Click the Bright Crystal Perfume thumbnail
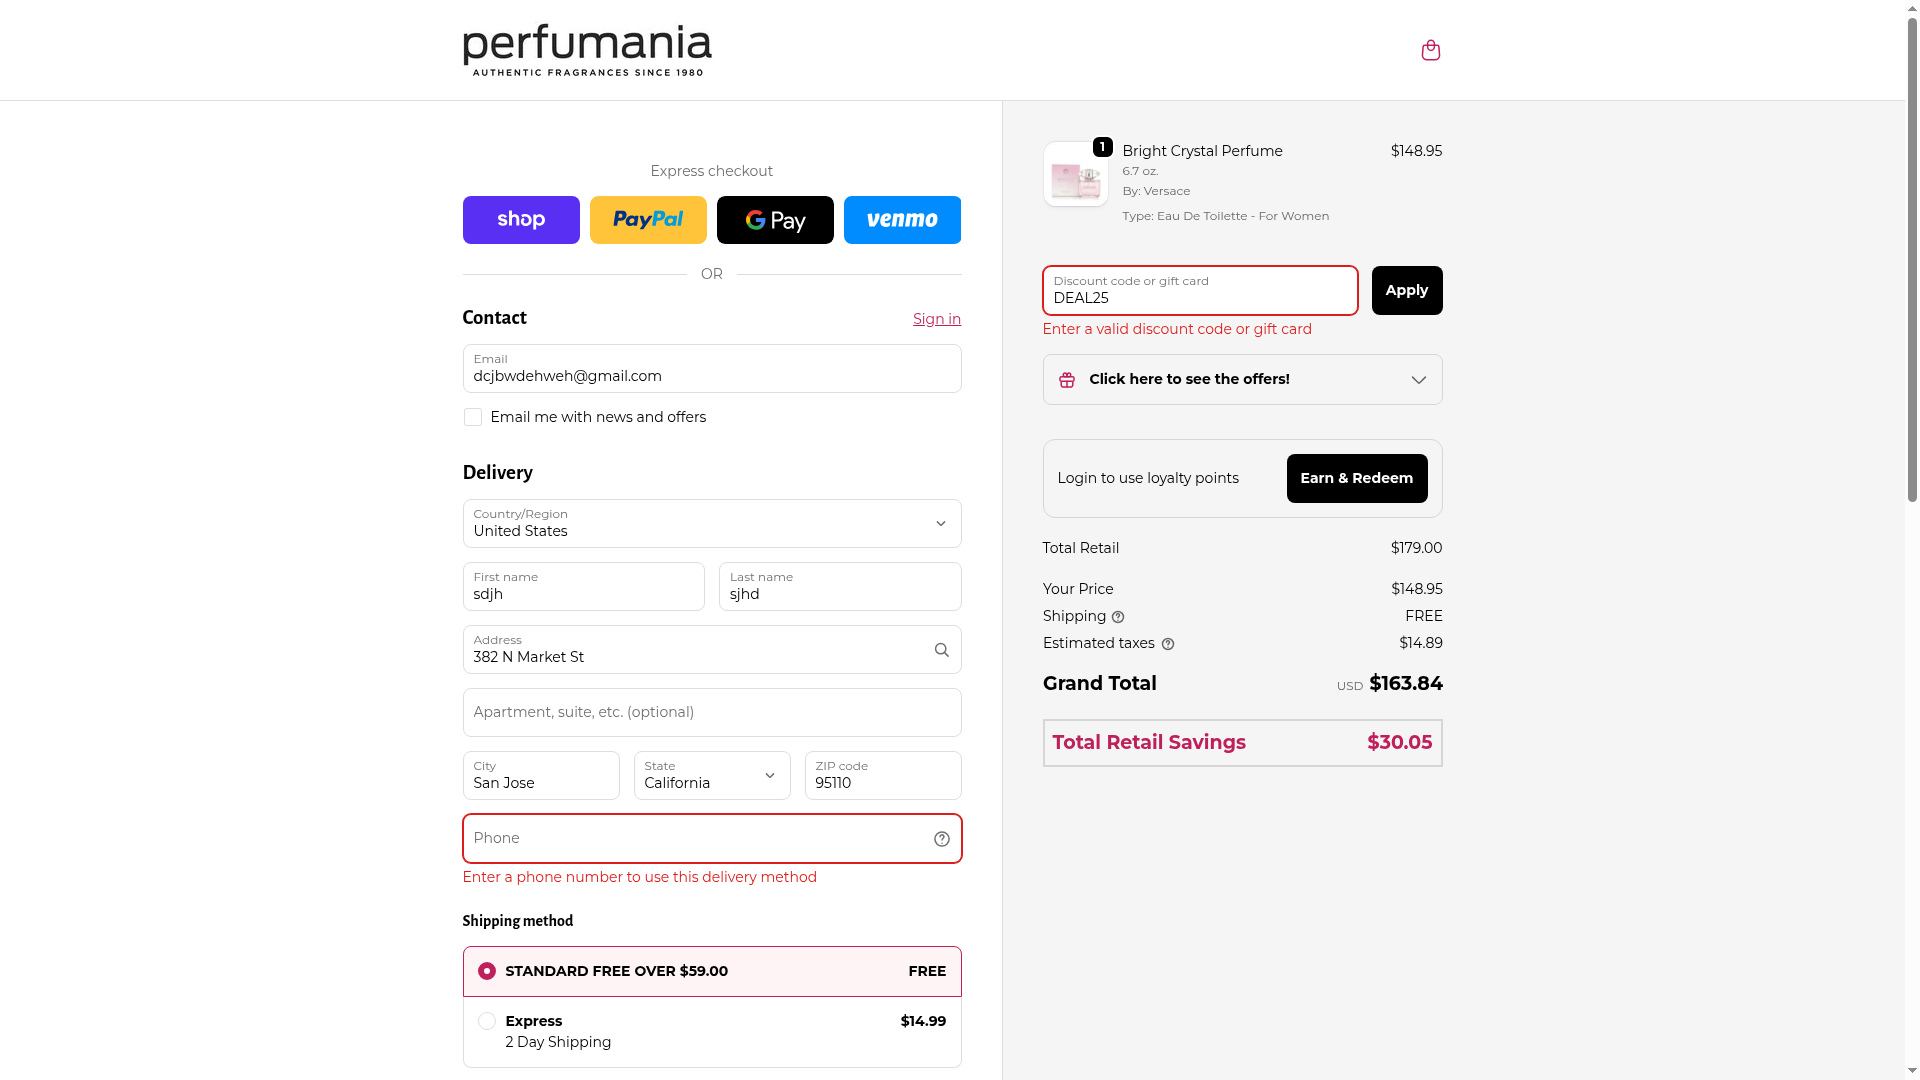1920x1080 pixels. pos(1076,175)
